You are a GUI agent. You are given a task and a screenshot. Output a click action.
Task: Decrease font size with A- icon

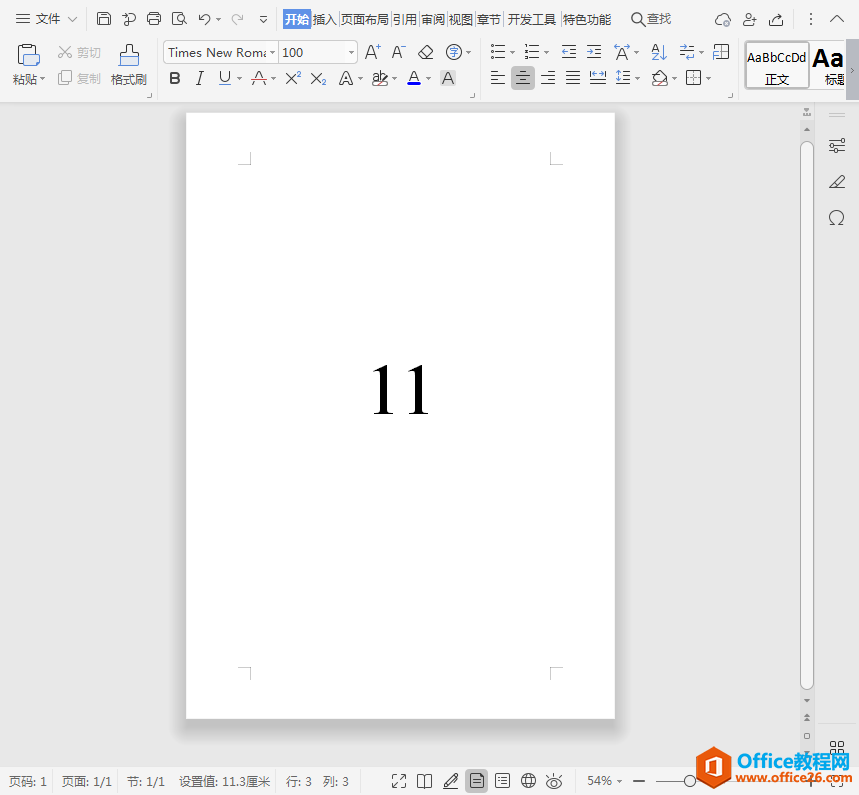(398, 52)
